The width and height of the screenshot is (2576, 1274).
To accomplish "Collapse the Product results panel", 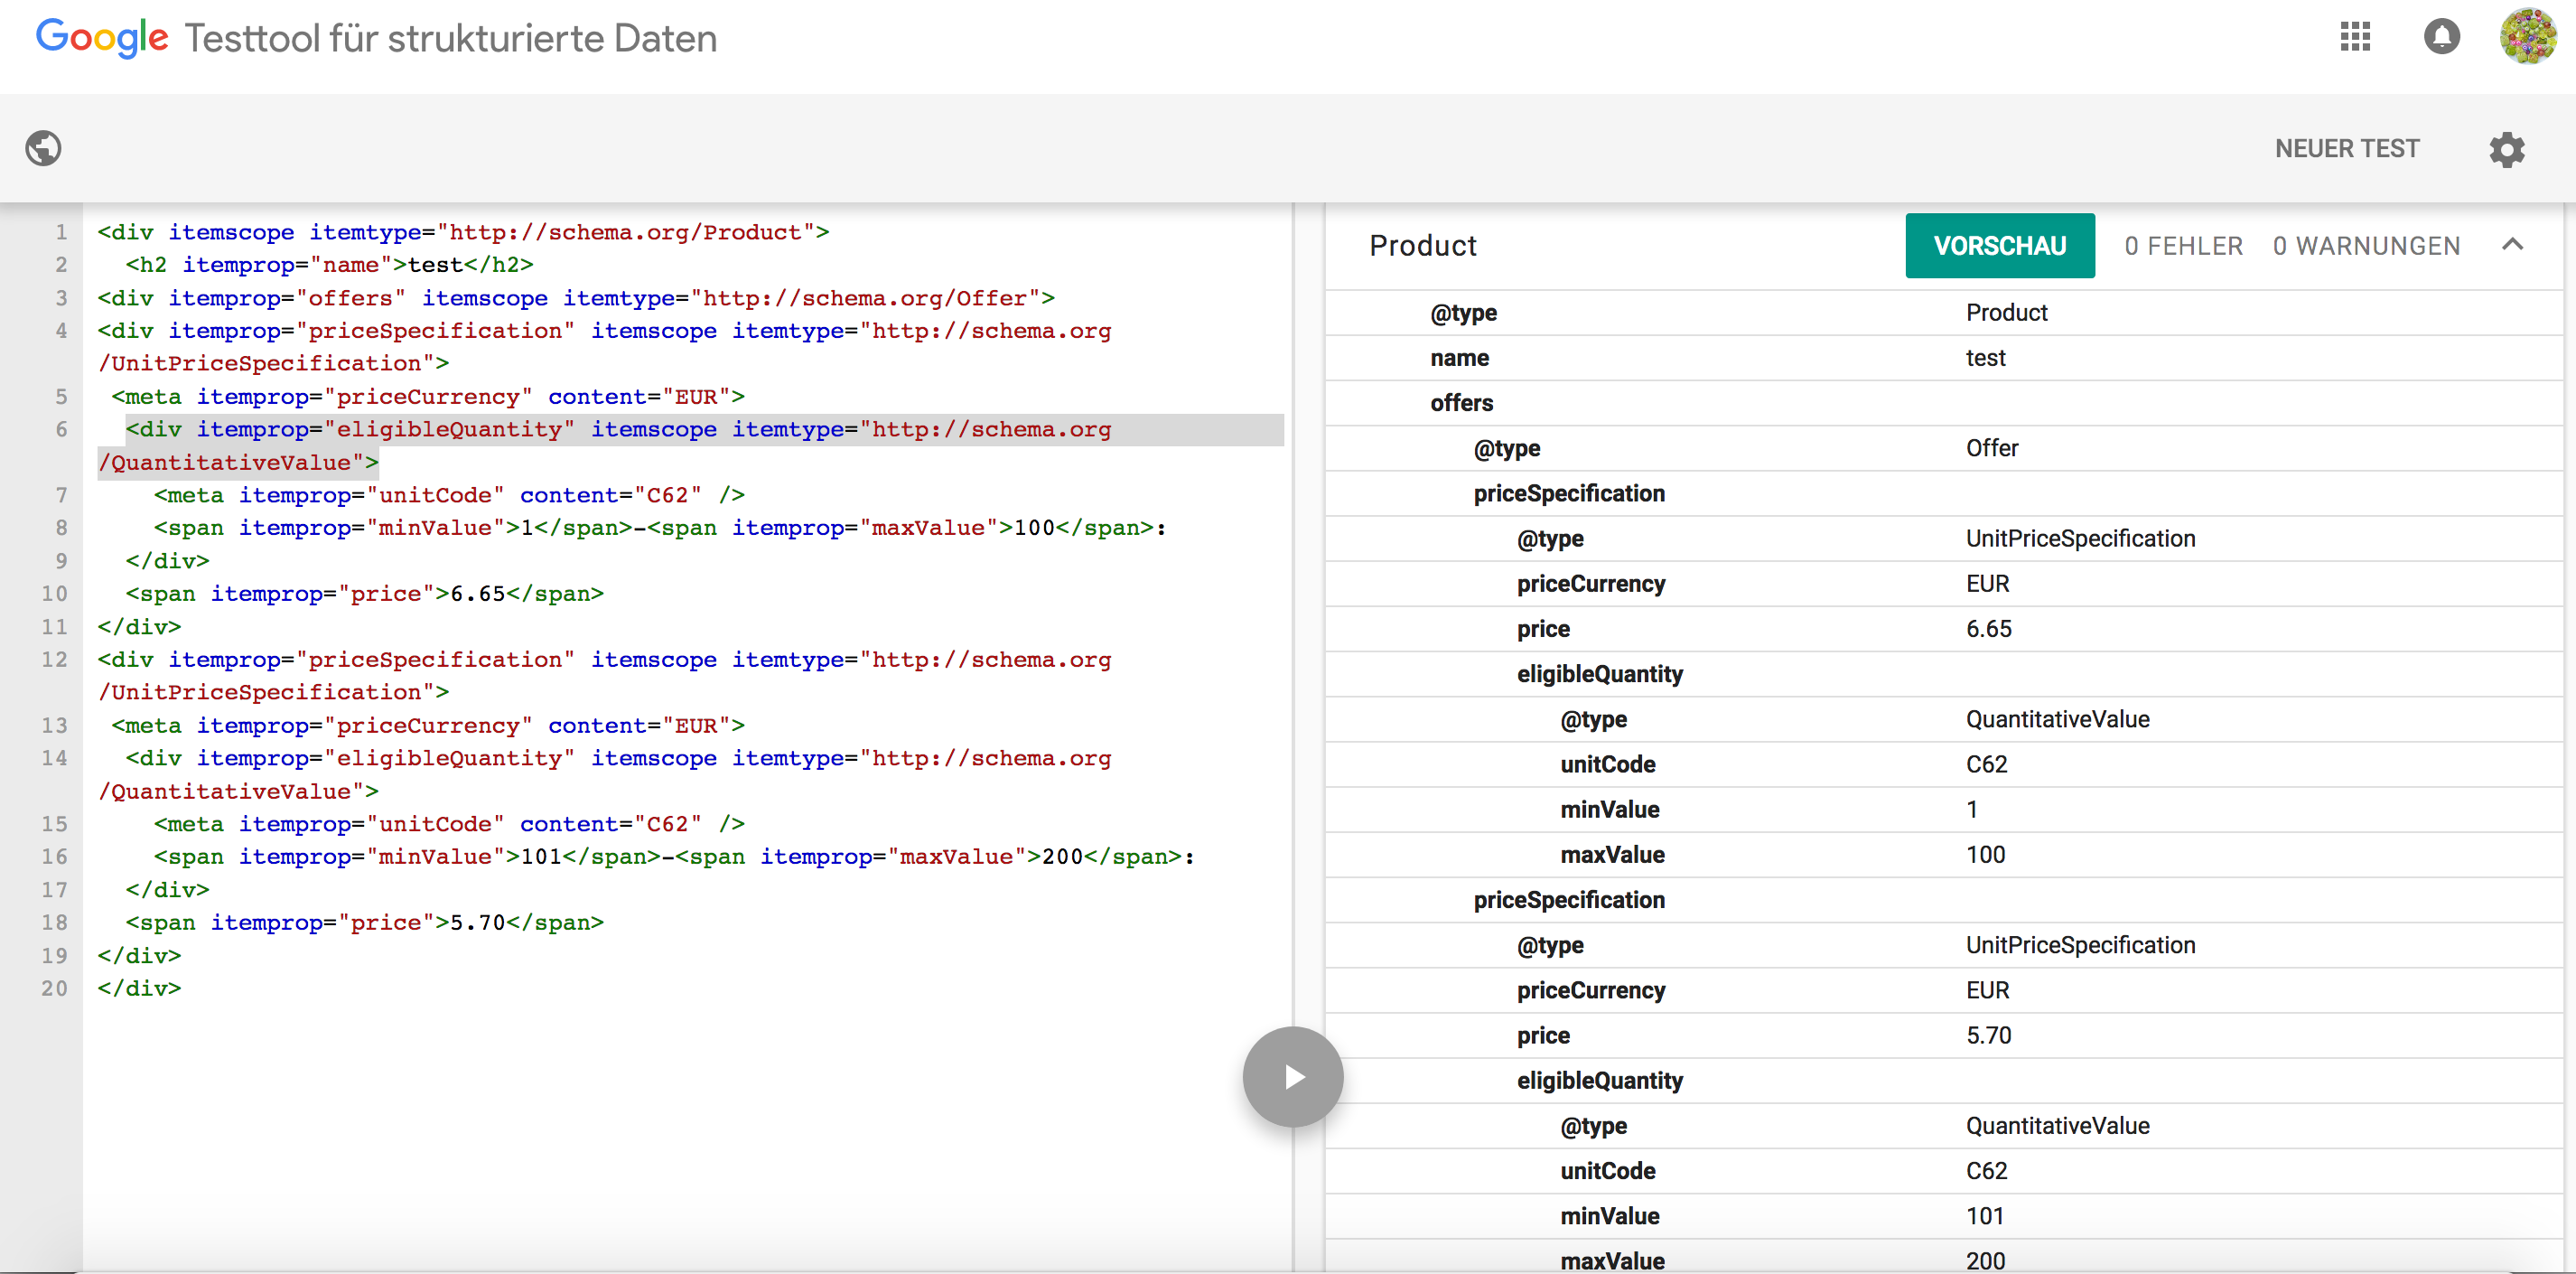I will point(2512,245).
